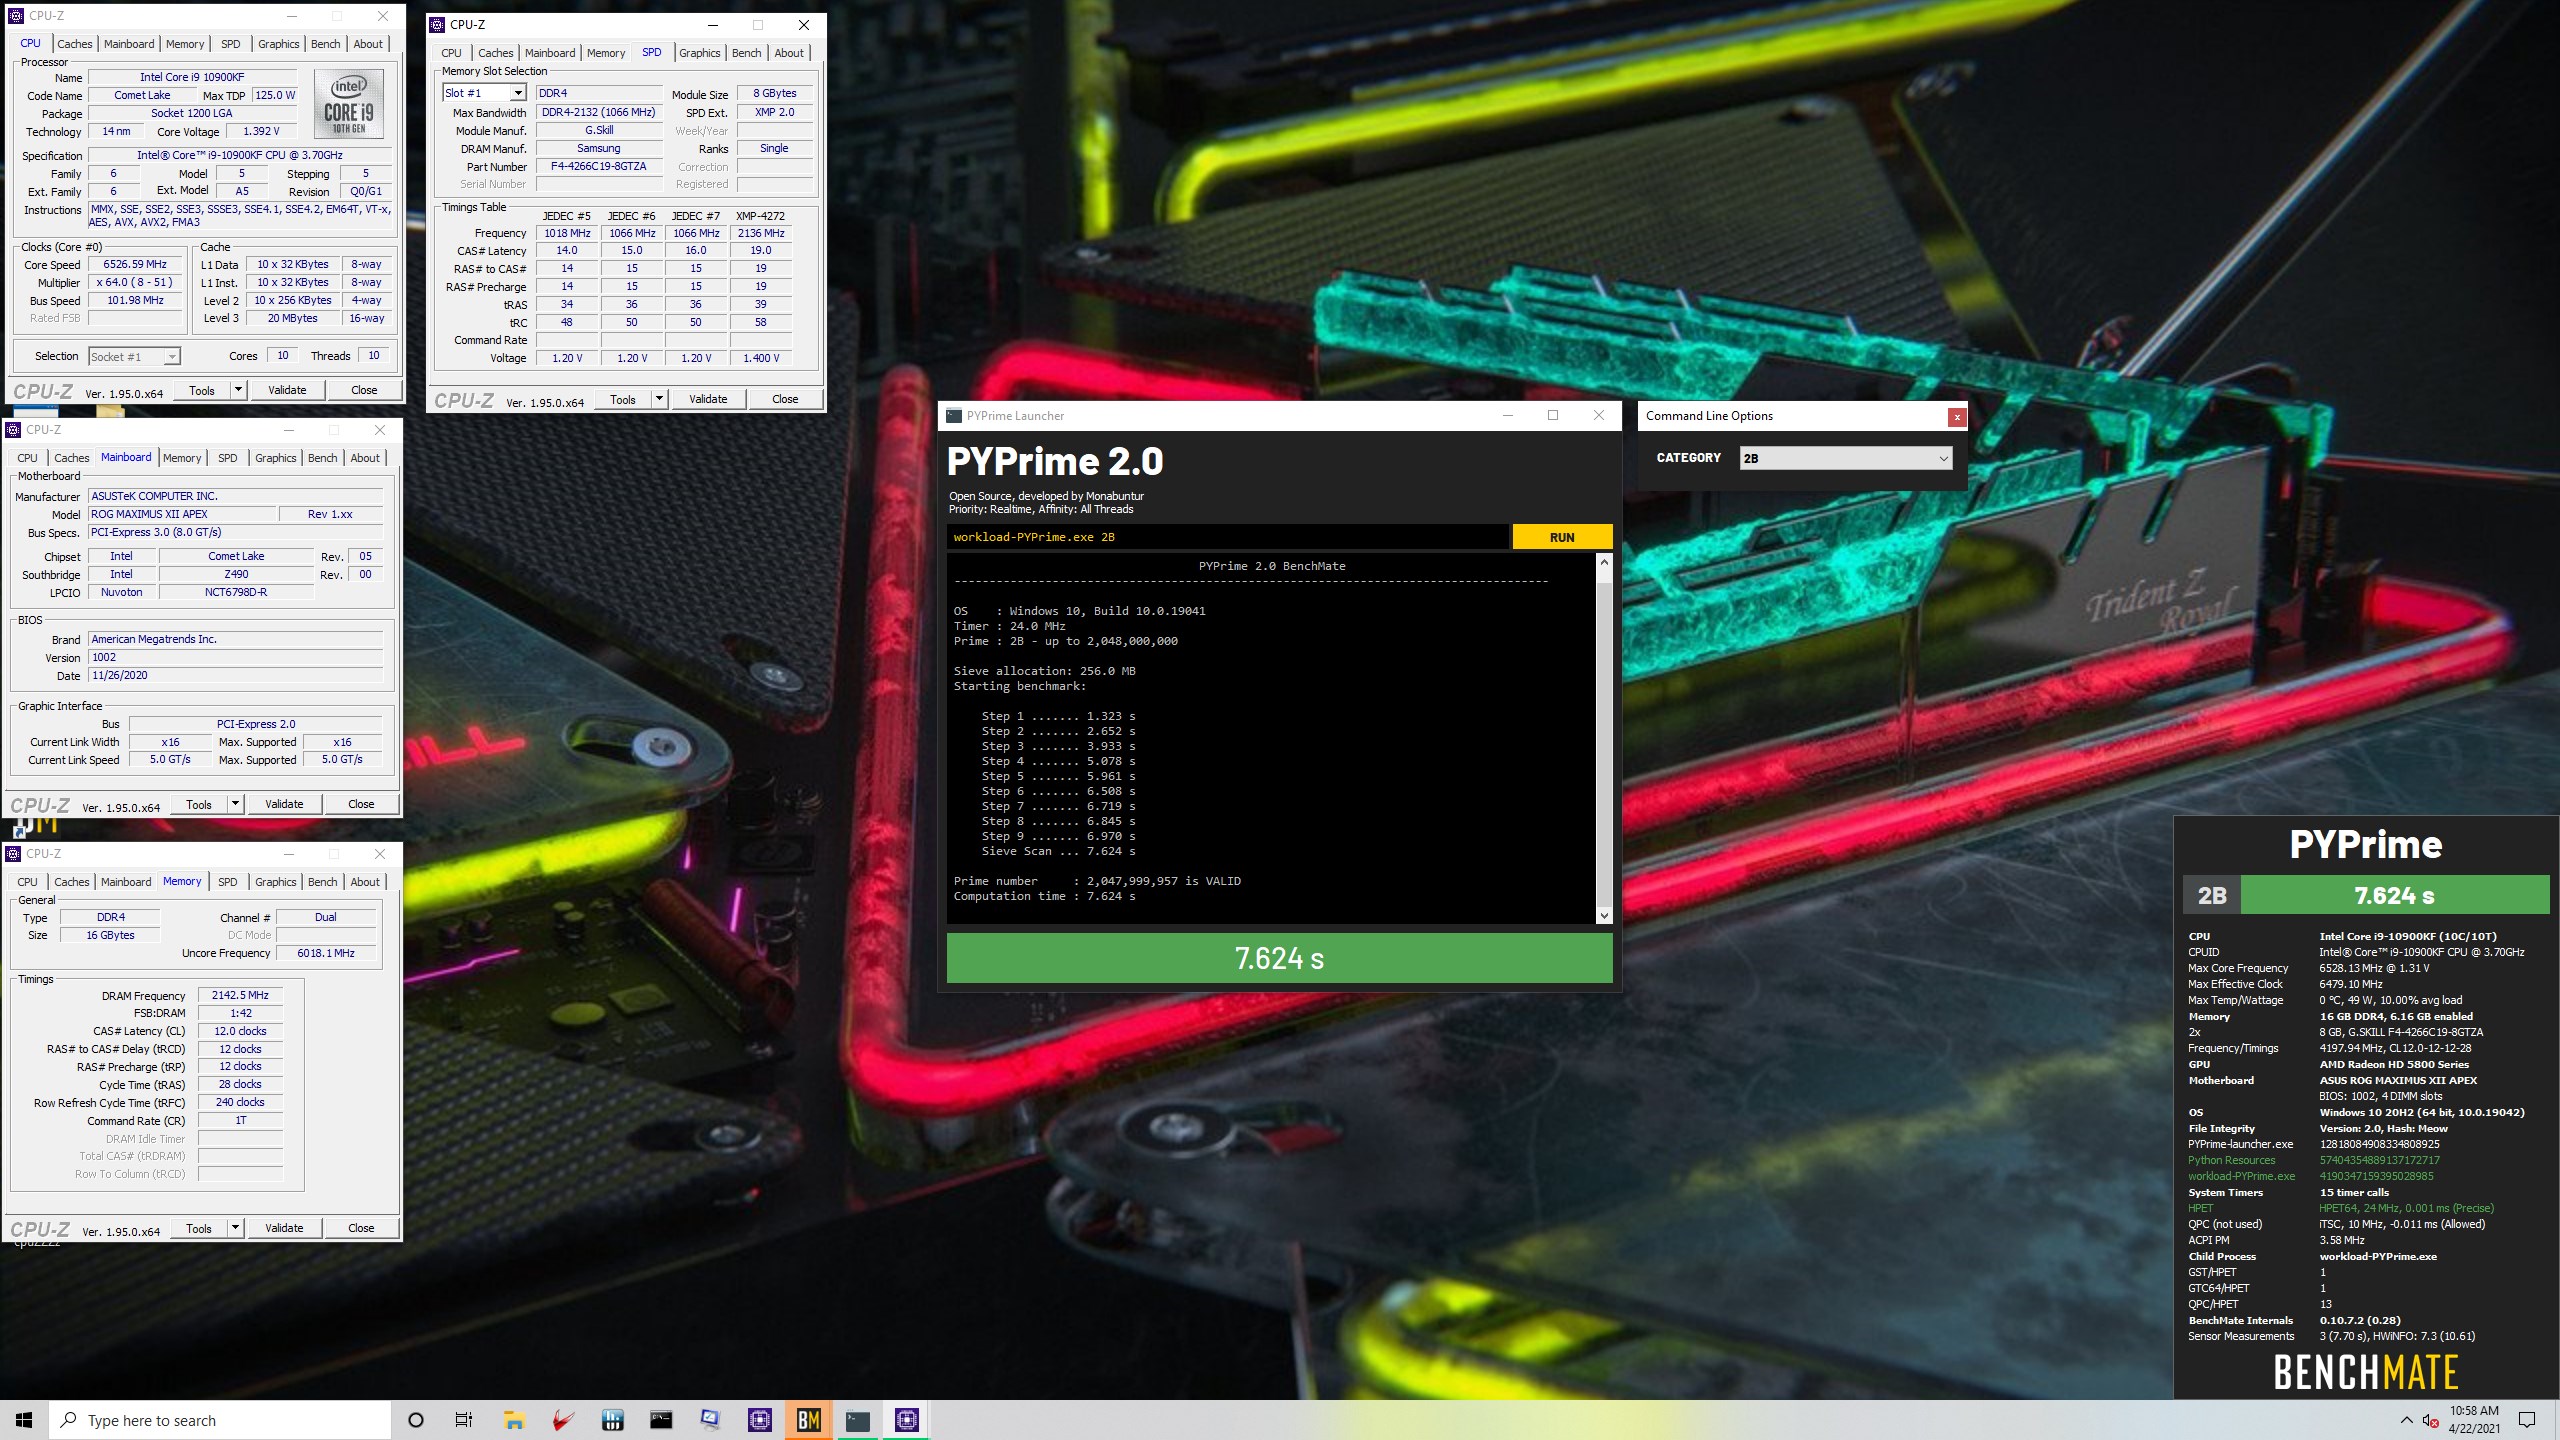Screen dimensions: 2560x1440
Task: Open Task View from the taskbar
Action: pos(464,1420)
